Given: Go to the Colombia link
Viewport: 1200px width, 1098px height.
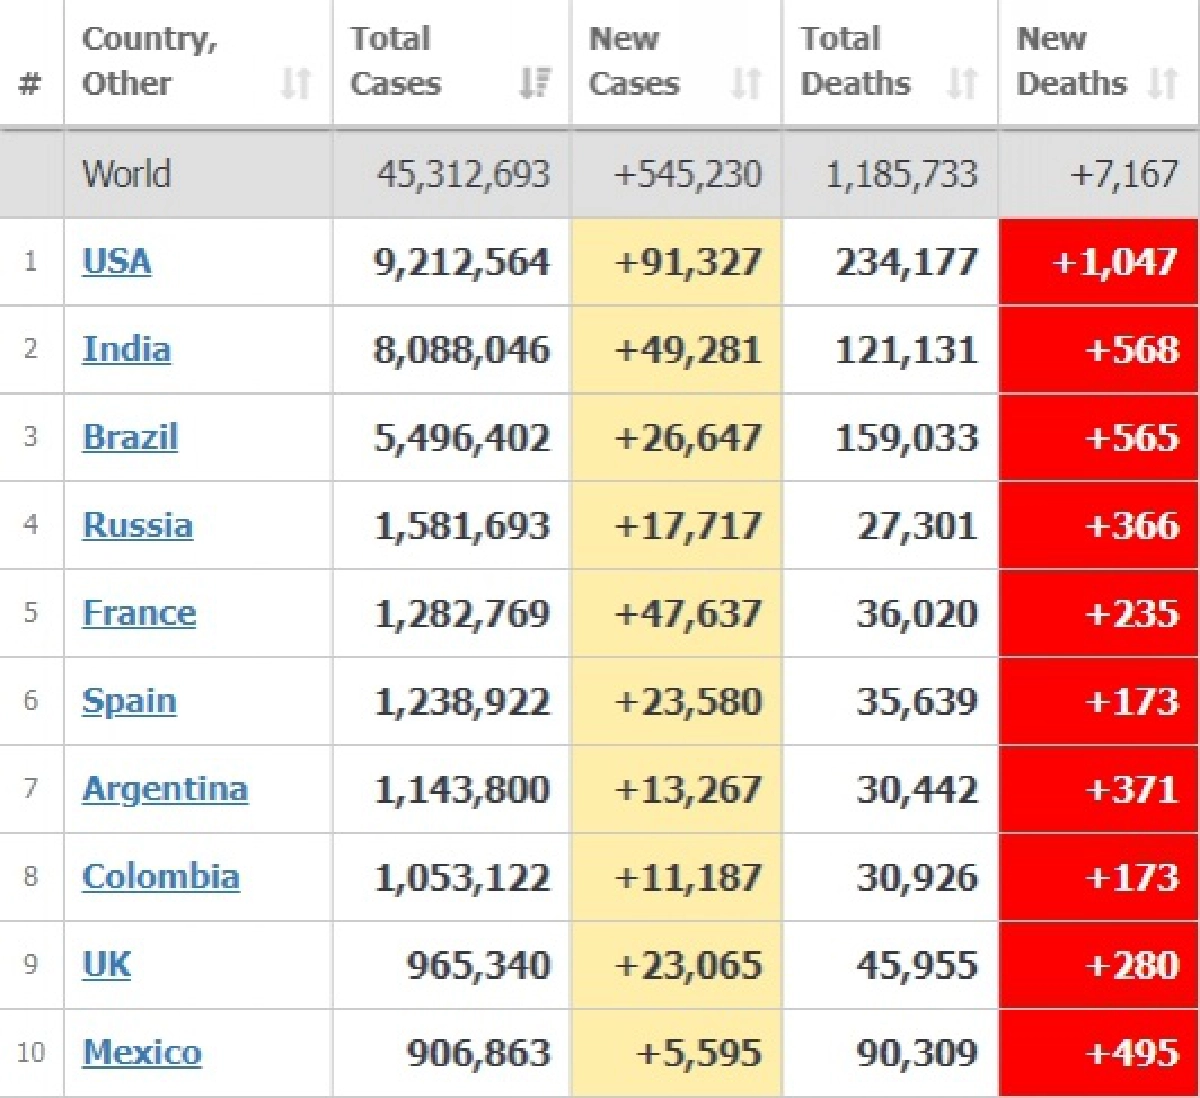Looking at the screenshot, I should 161,878.
